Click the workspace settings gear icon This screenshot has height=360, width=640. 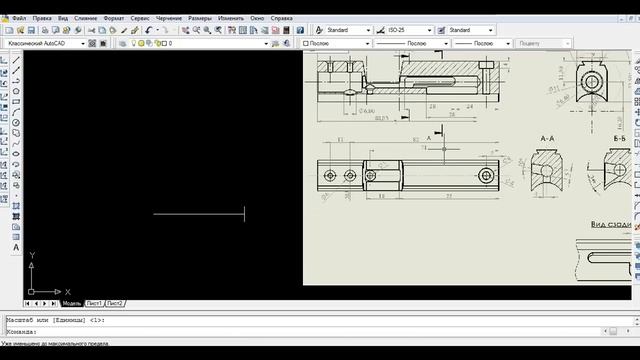(x=92, y=43)
